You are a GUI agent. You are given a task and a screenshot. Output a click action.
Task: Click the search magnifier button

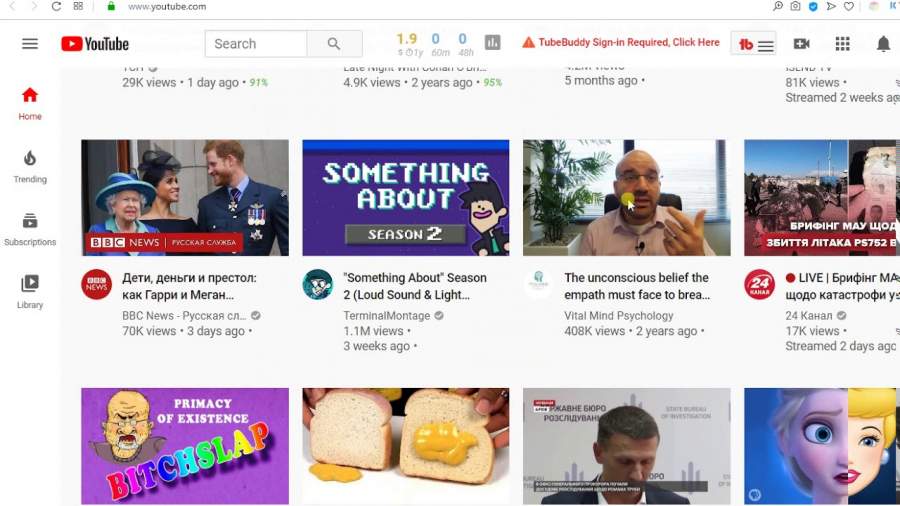(x=334, y=44)
